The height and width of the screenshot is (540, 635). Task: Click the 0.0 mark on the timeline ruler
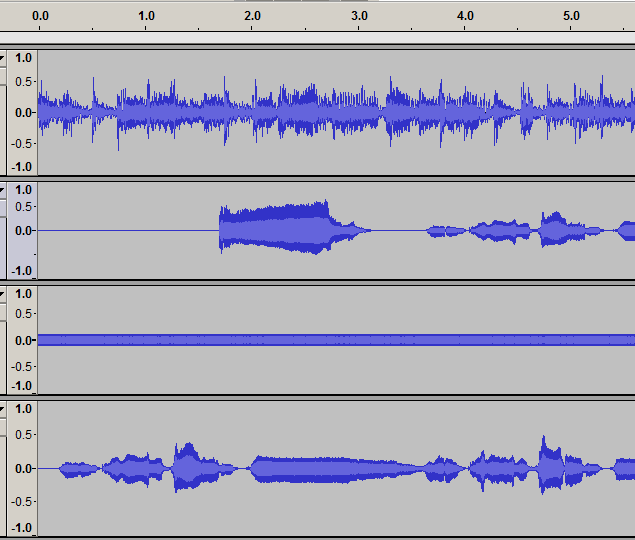(41, 17)
